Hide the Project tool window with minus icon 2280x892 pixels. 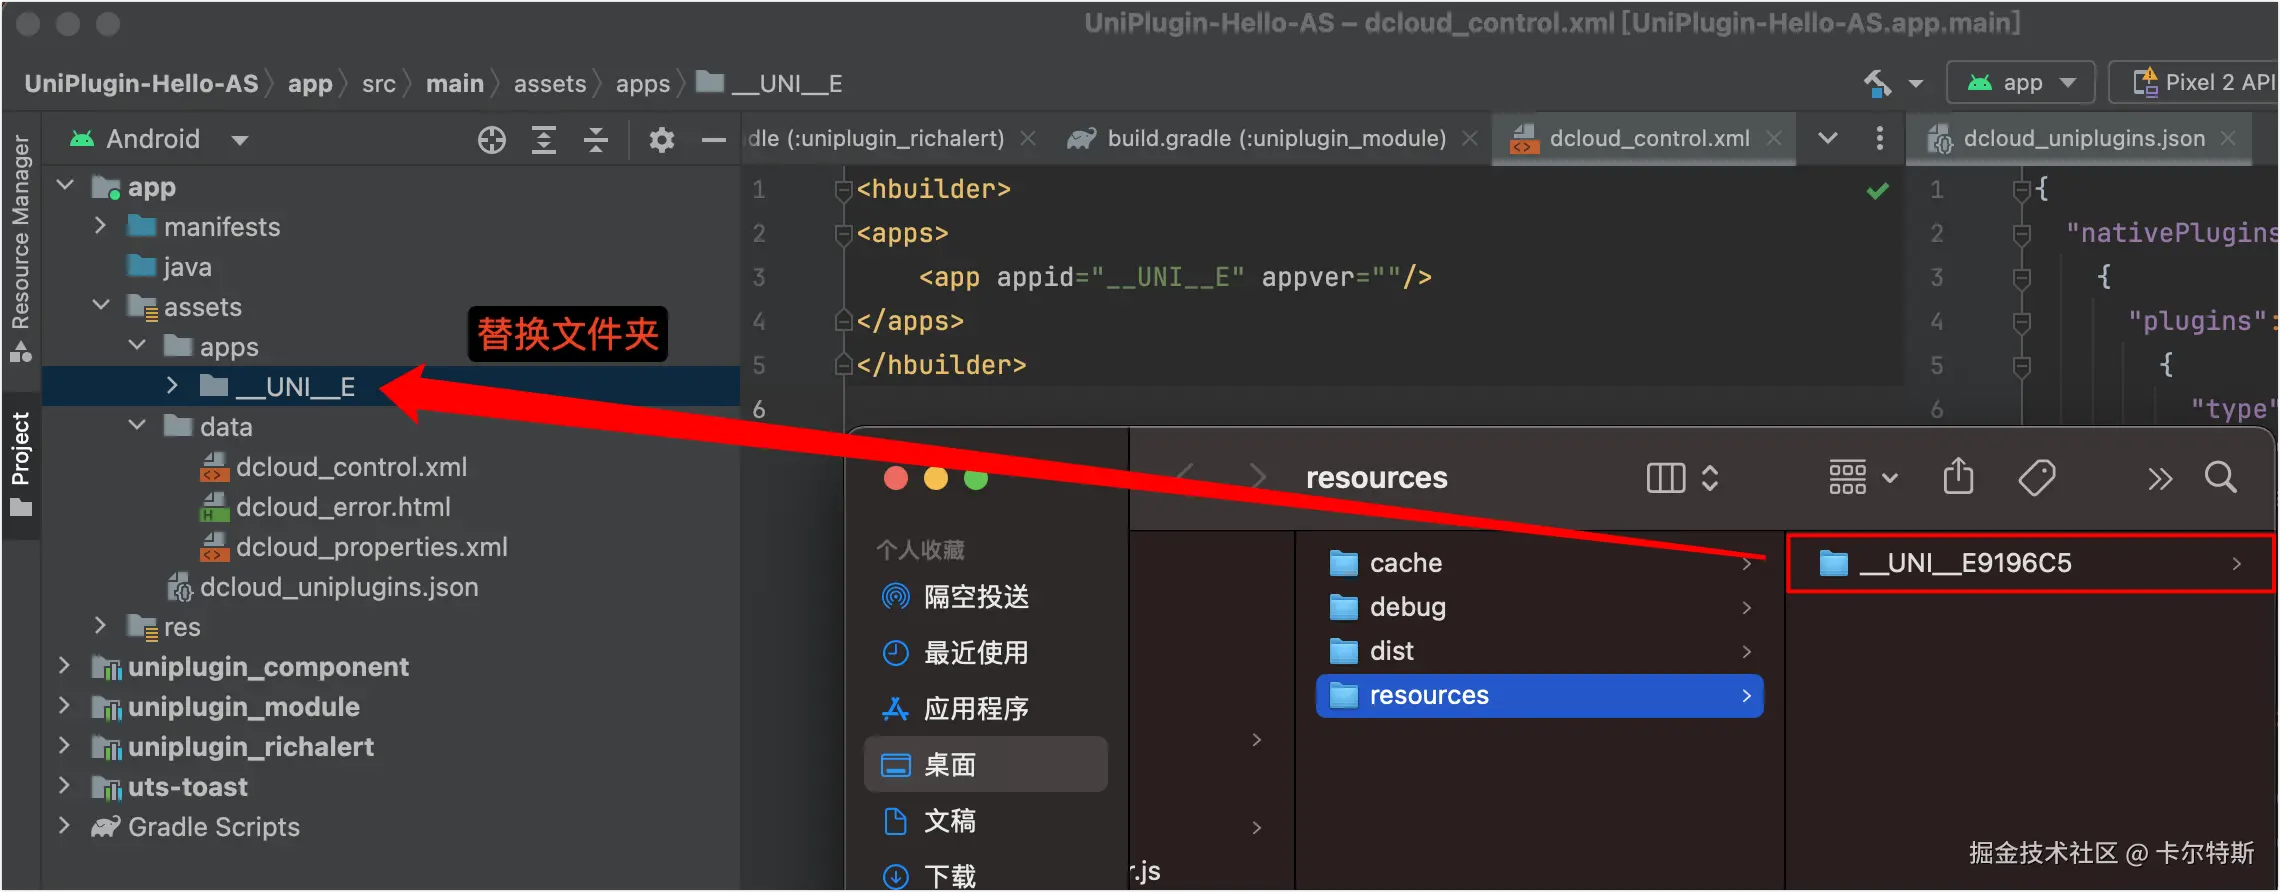[x=713, y=140]
